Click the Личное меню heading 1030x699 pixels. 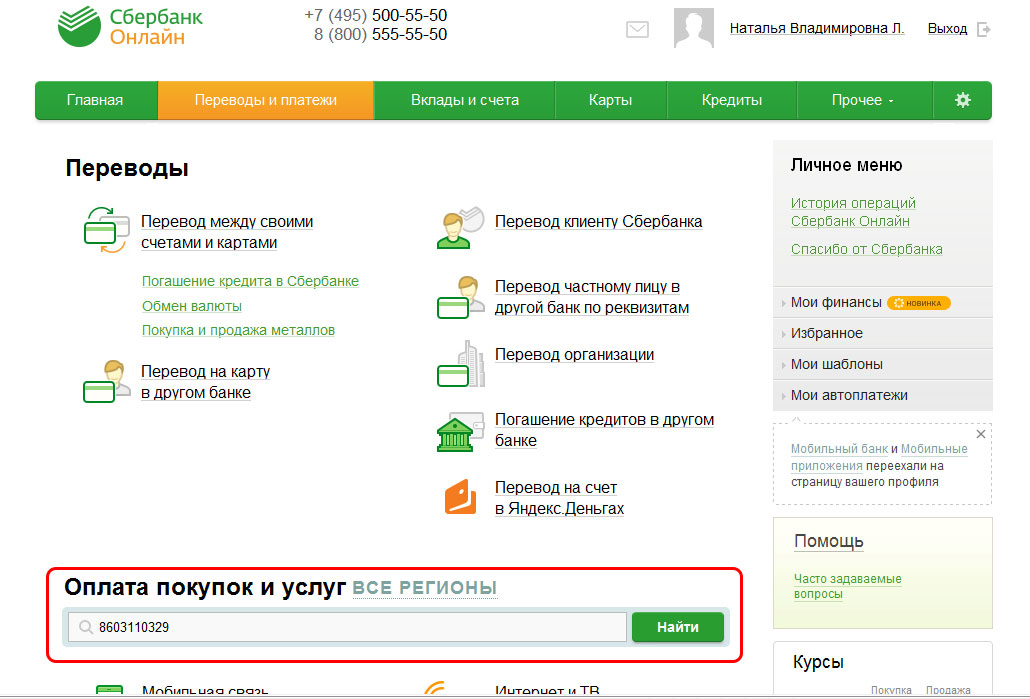click(x=846, y=166)
